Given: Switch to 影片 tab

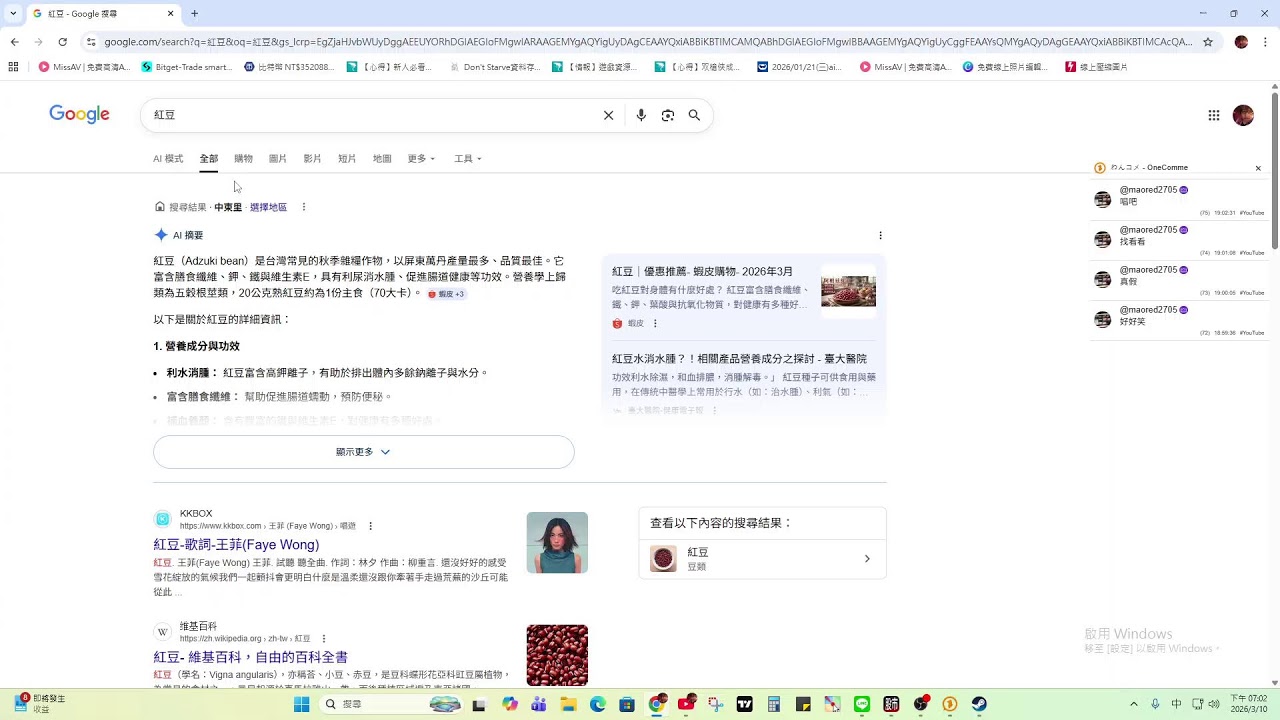Looking at the screenshot, I should [312, 159].
